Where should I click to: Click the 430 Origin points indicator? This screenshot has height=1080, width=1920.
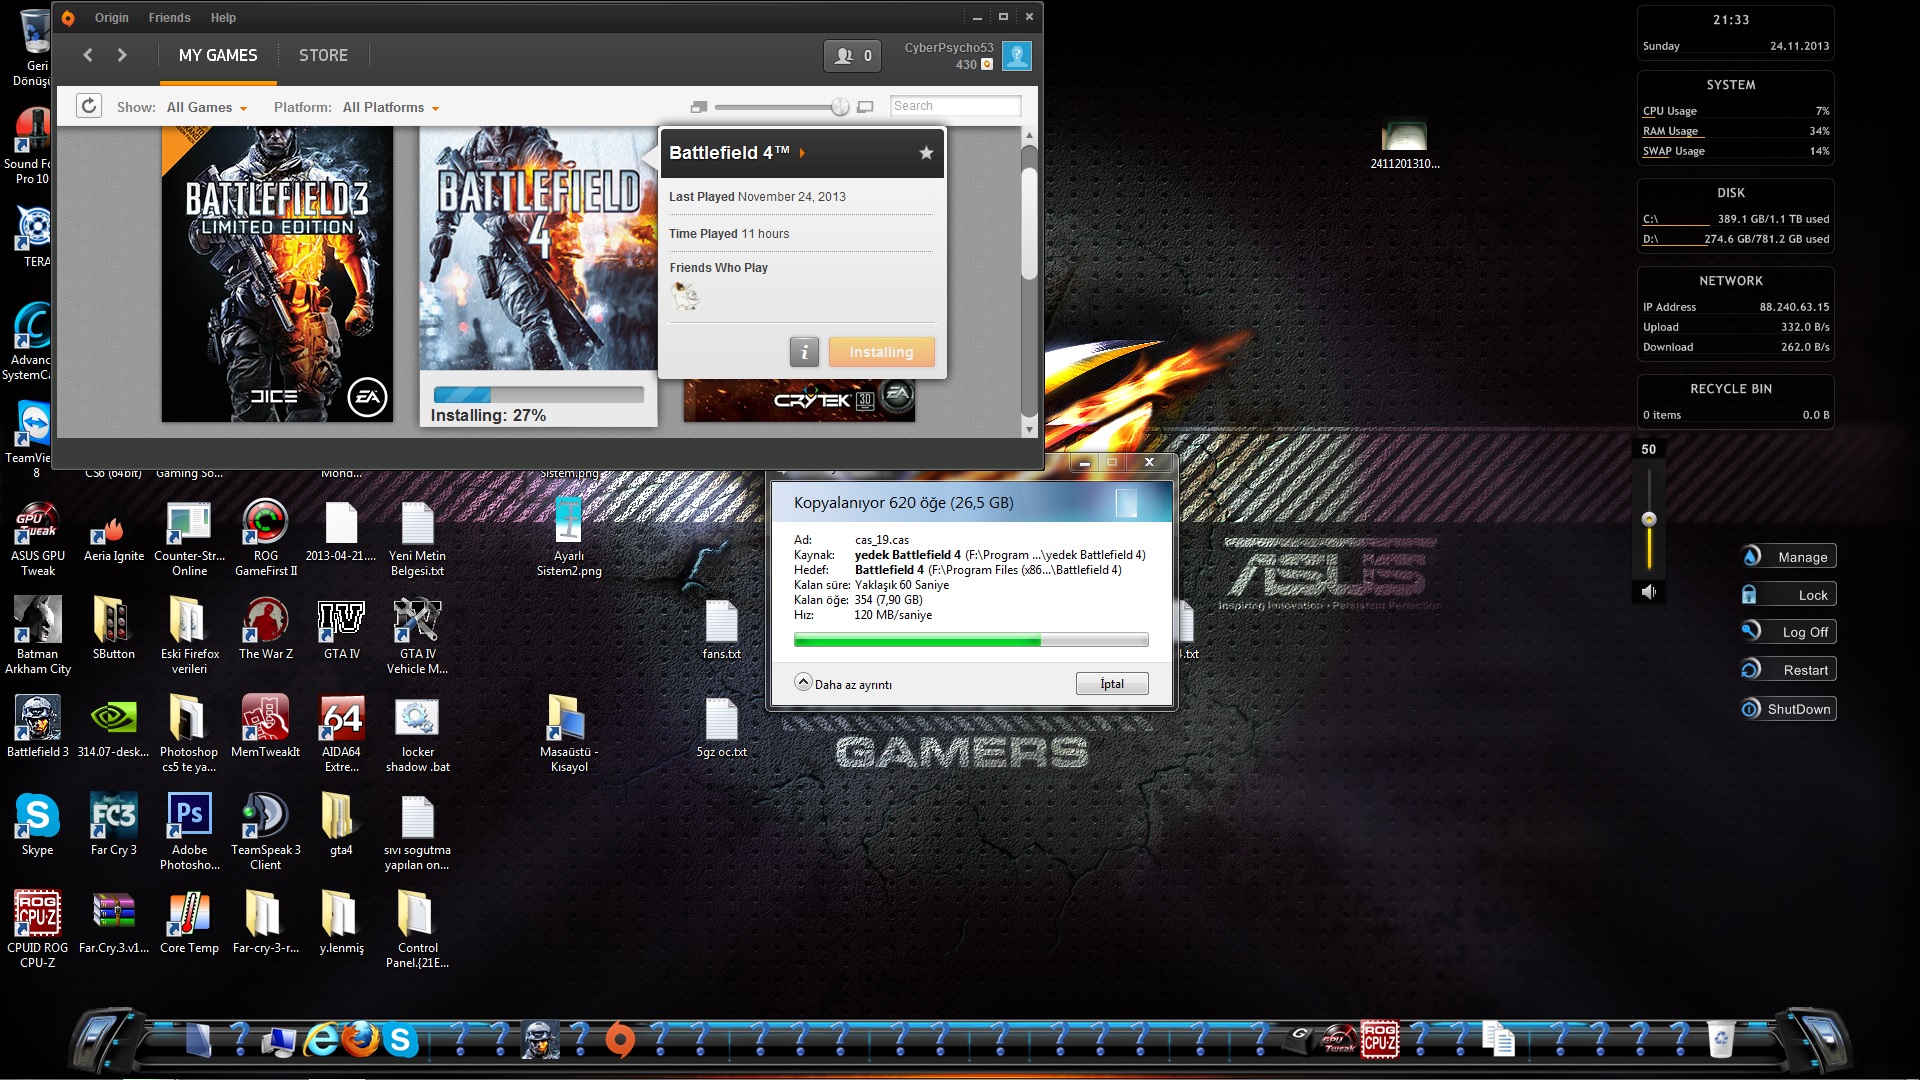[974, 65]
